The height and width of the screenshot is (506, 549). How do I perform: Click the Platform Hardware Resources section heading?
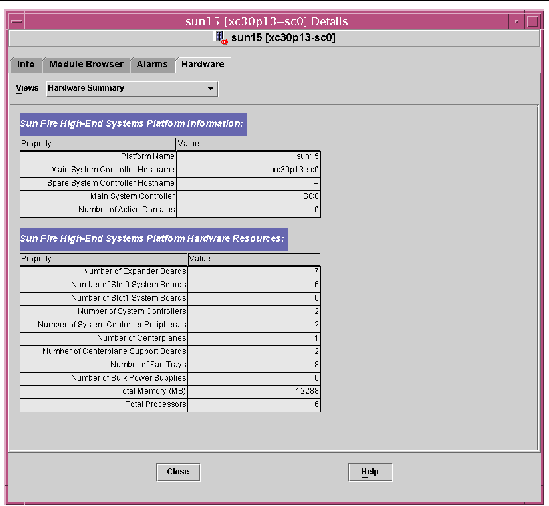(154, 239)
